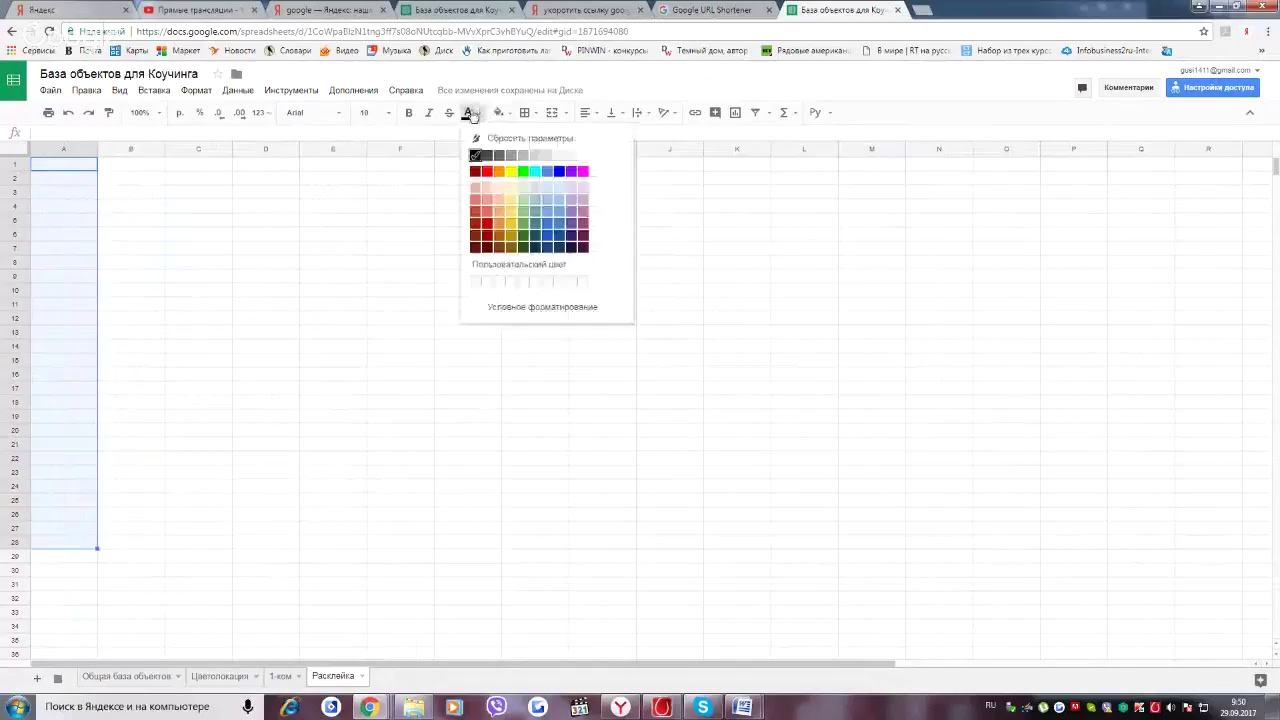
Task: Open the Данные menu
Action: pos(238,90)
